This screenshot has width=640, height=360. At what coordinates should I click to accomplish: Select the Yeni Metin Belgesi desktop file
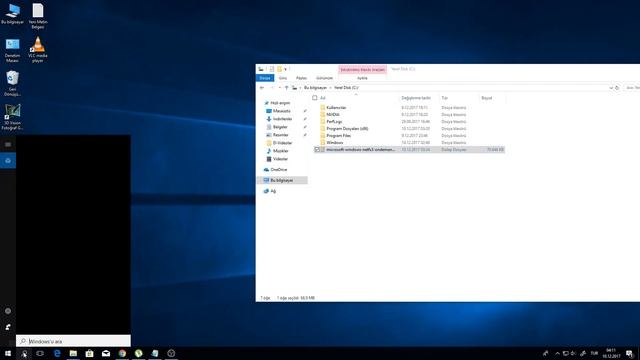click(x=38, y=16)
